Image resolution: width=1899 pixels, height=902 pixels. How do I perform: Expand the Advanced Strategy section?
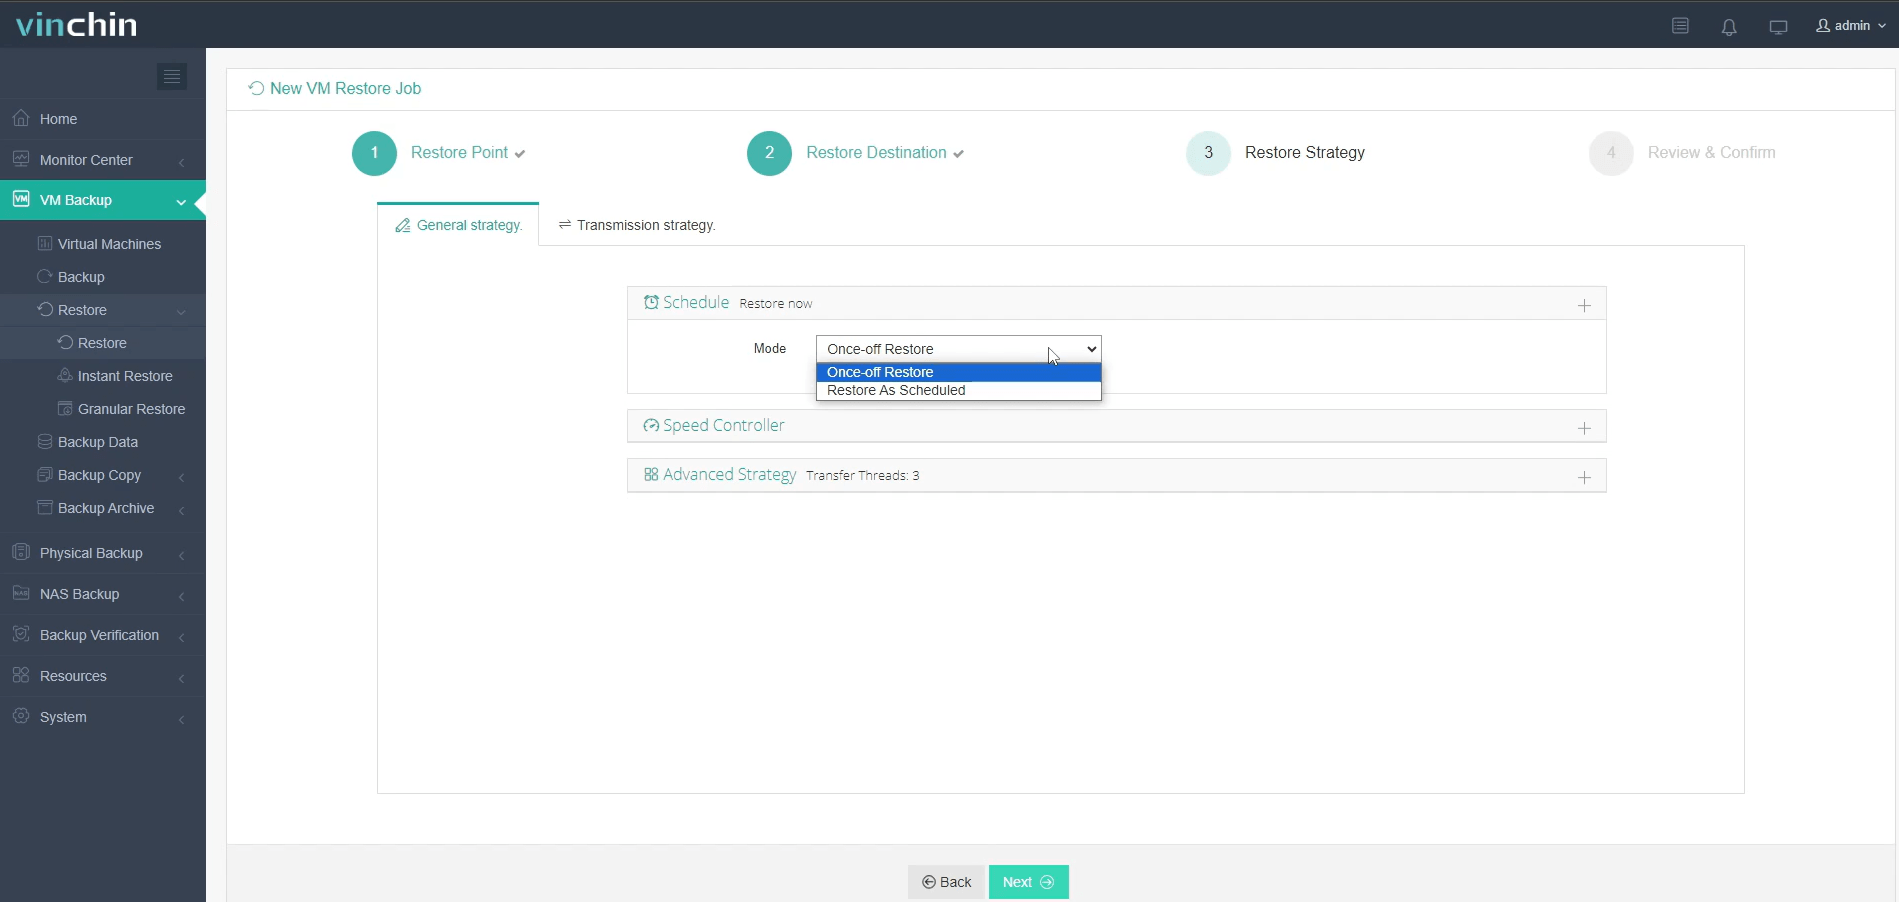coord(1584,477)
